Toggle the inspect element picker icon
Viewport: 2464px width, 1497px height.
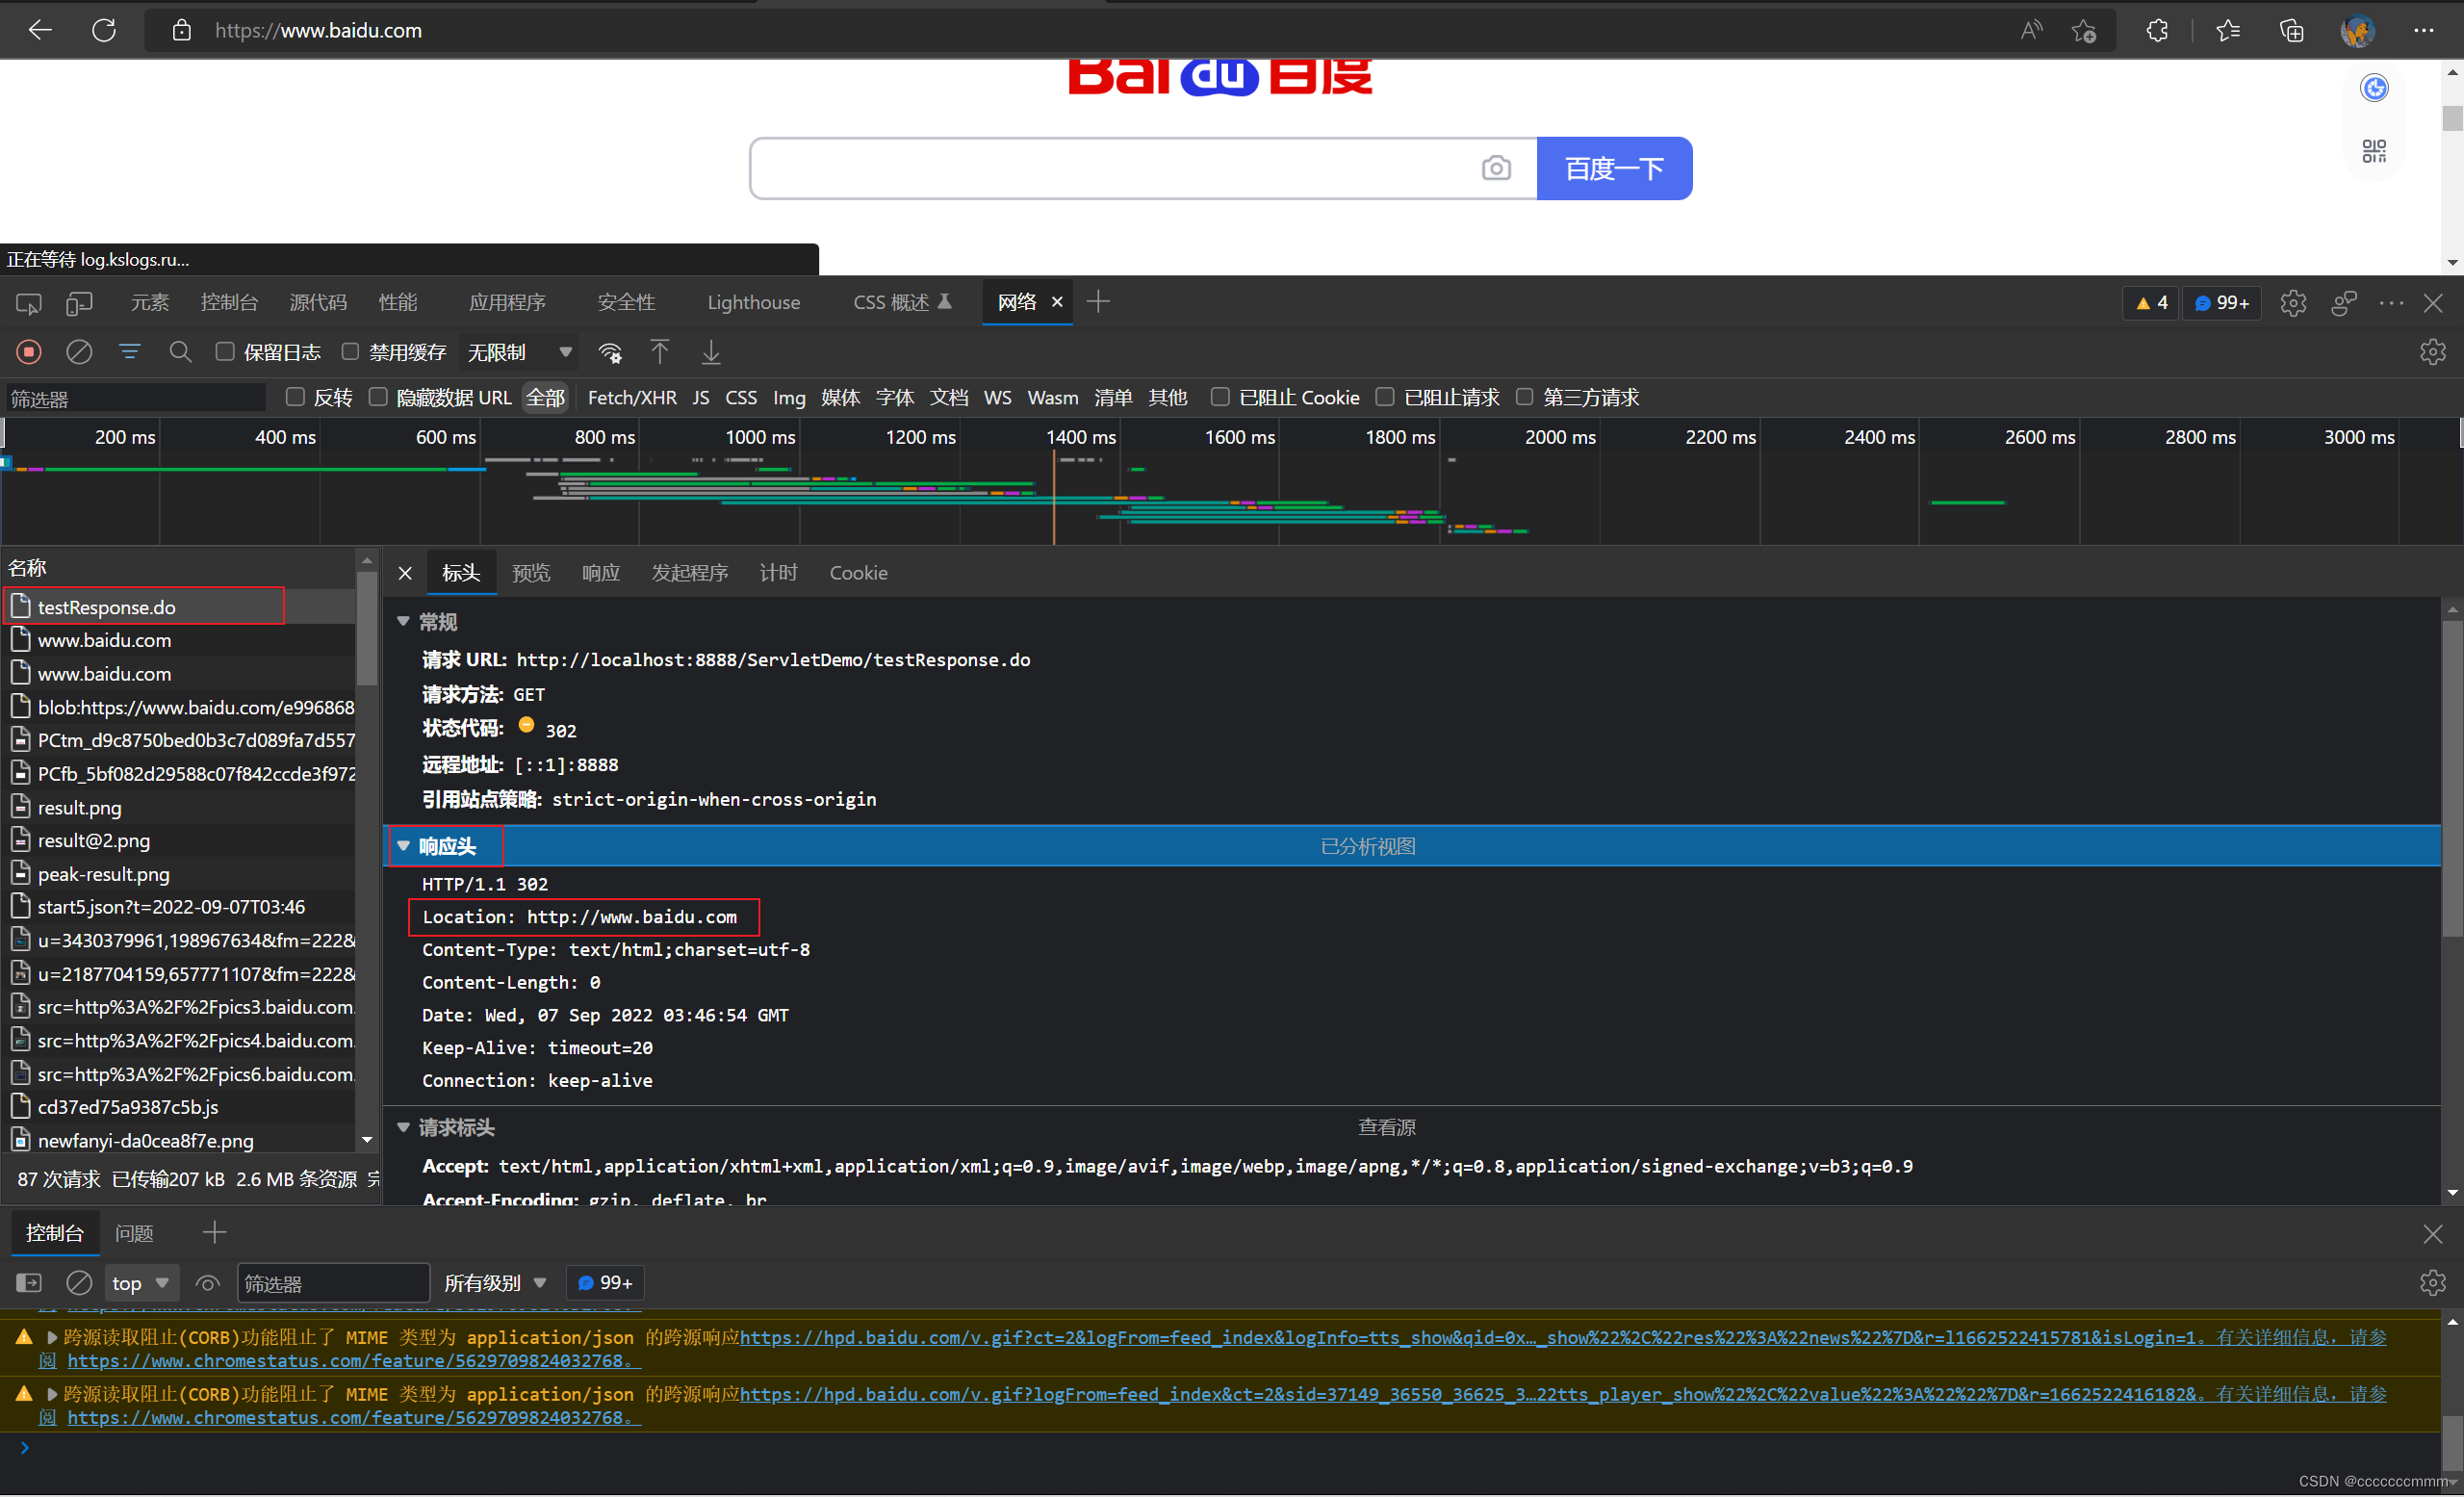coord(28,303)
